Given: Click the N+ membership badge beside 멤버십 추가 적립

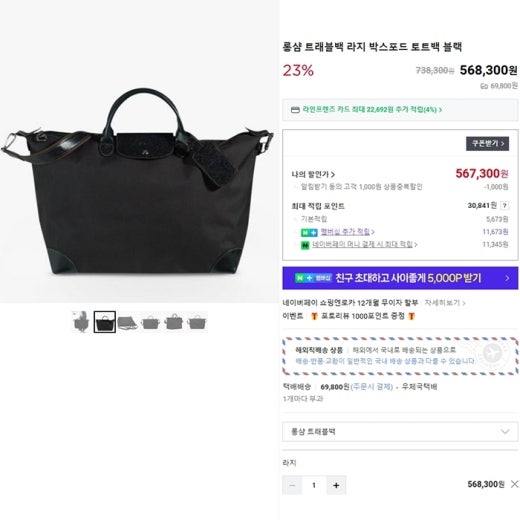Looking at the screenshot, I should (x=309, y=232).
